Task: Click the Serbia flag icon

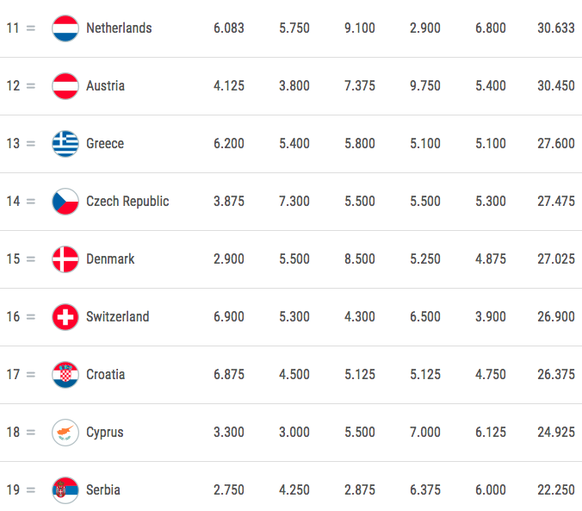Action: point(65,490)
